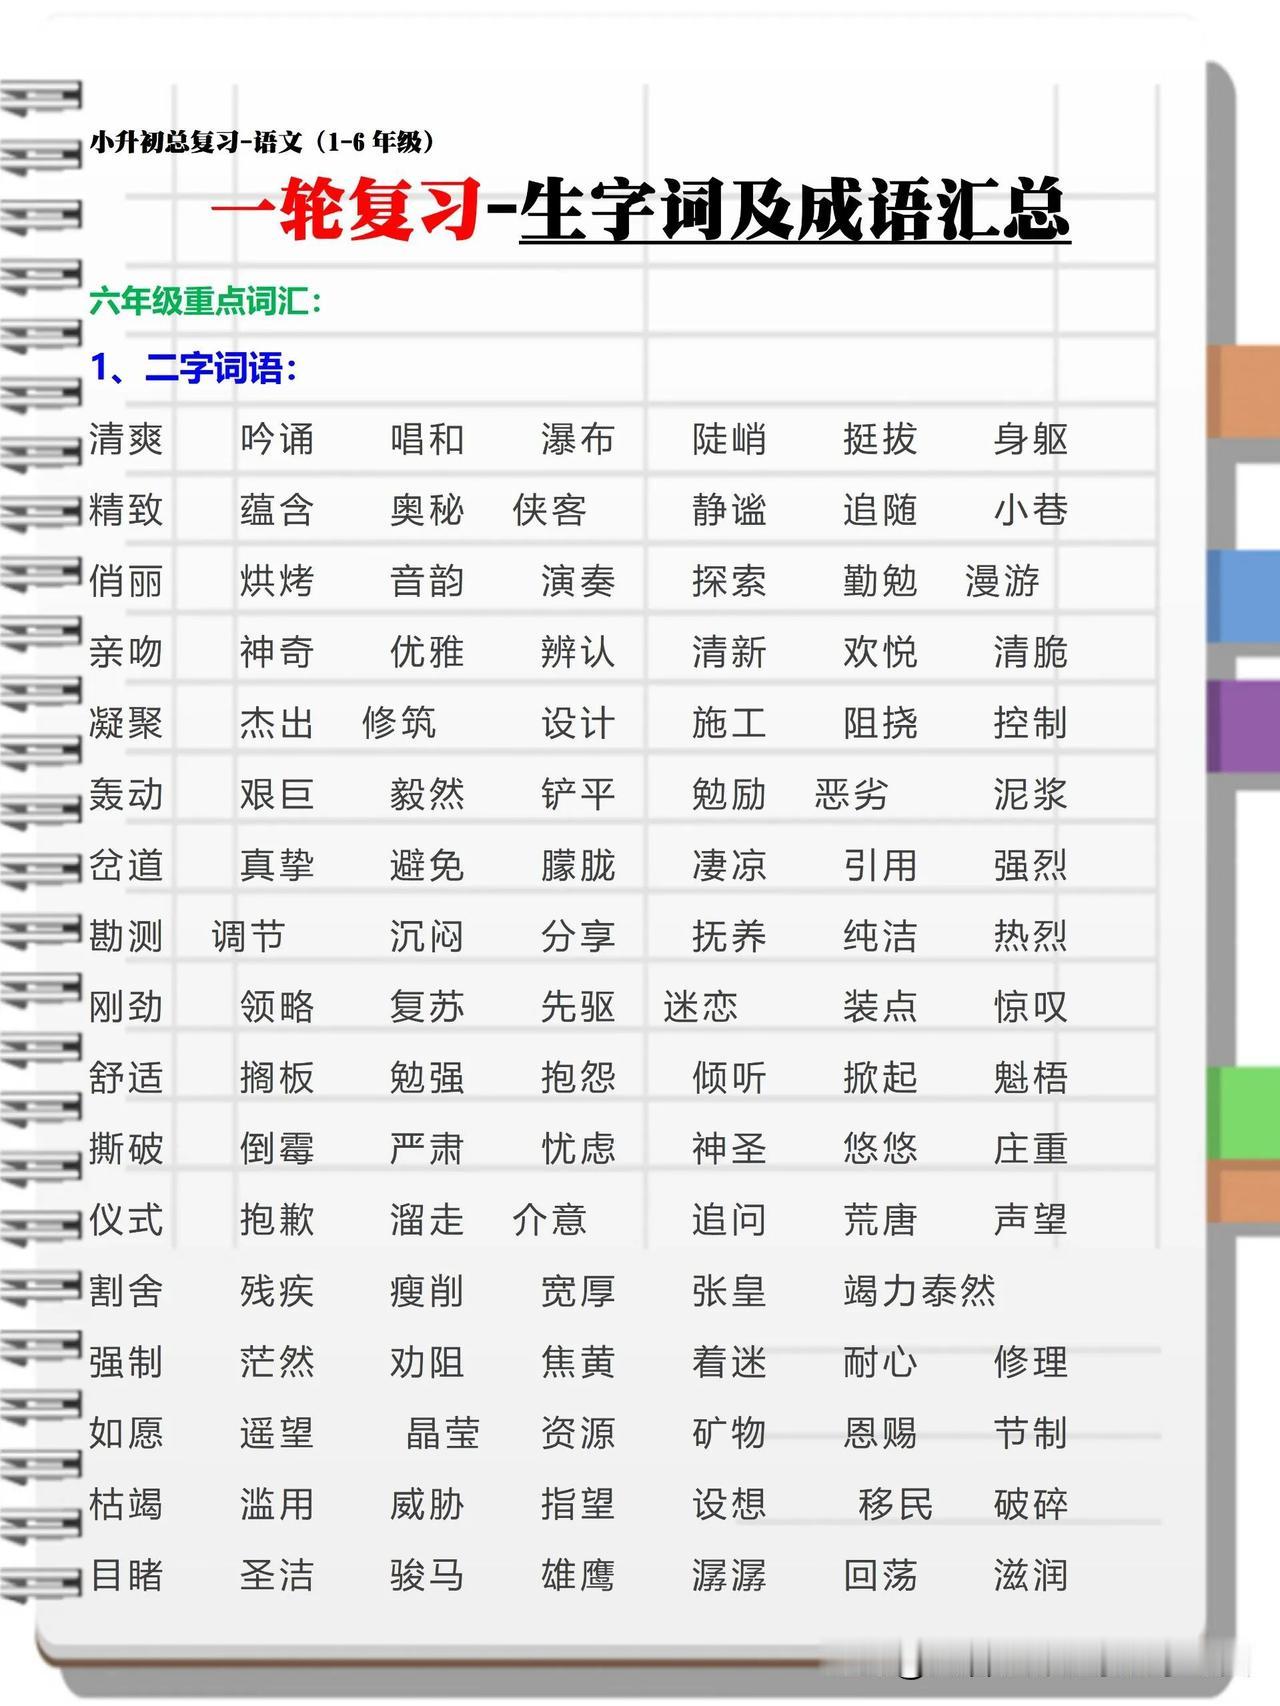Viewport: 1280px width, 1706px height.
Task: Click the word 凄凉
Action: click(x=729, y=865)
